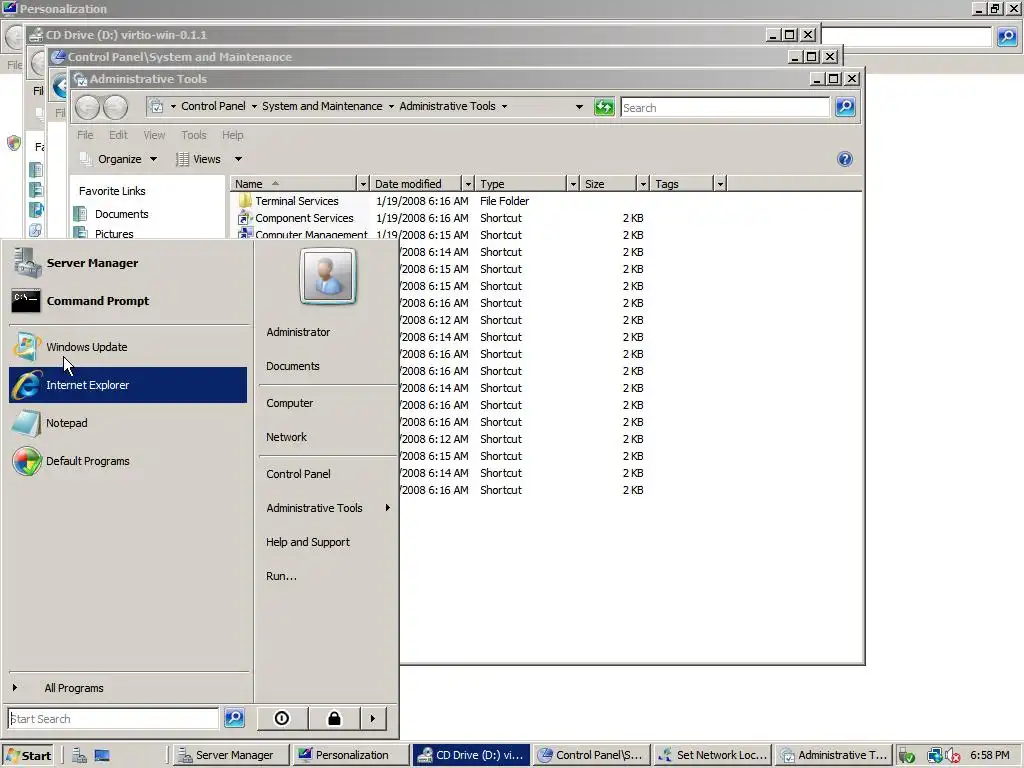1024x768 pixels.
Task: Launch Internet Explorer from Start menu
Action: coord(128,385)
